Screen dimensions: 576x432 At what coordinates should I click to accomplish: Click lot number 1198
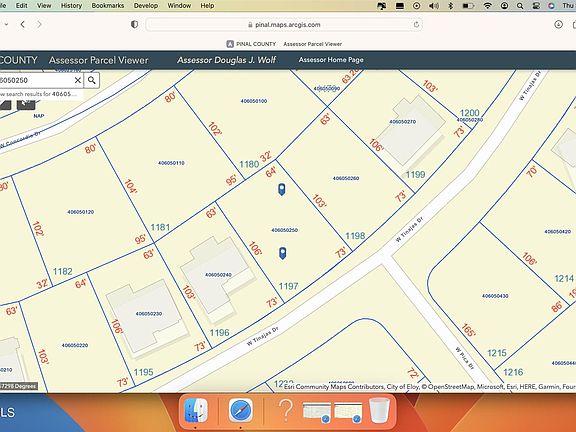click(x=355, y=236)
